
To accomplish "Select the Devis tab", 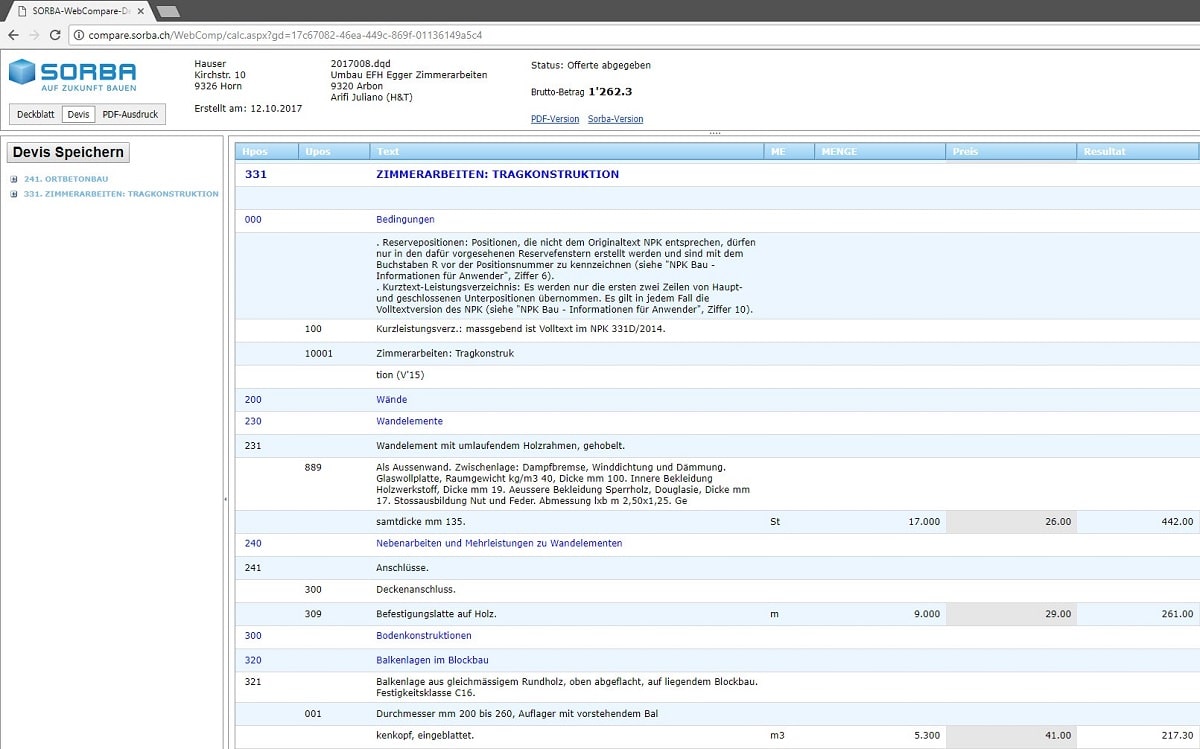I will click(78, 115).
